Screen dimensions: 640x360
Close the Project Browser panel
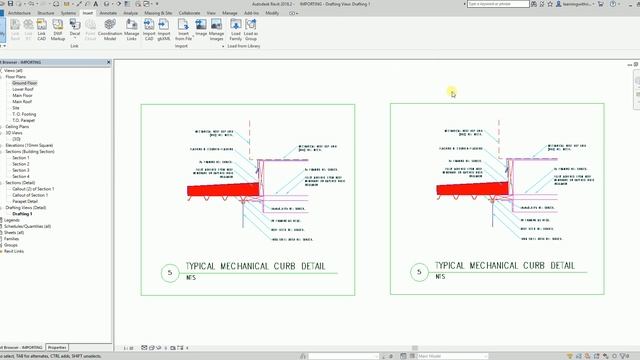pos(109,62)
